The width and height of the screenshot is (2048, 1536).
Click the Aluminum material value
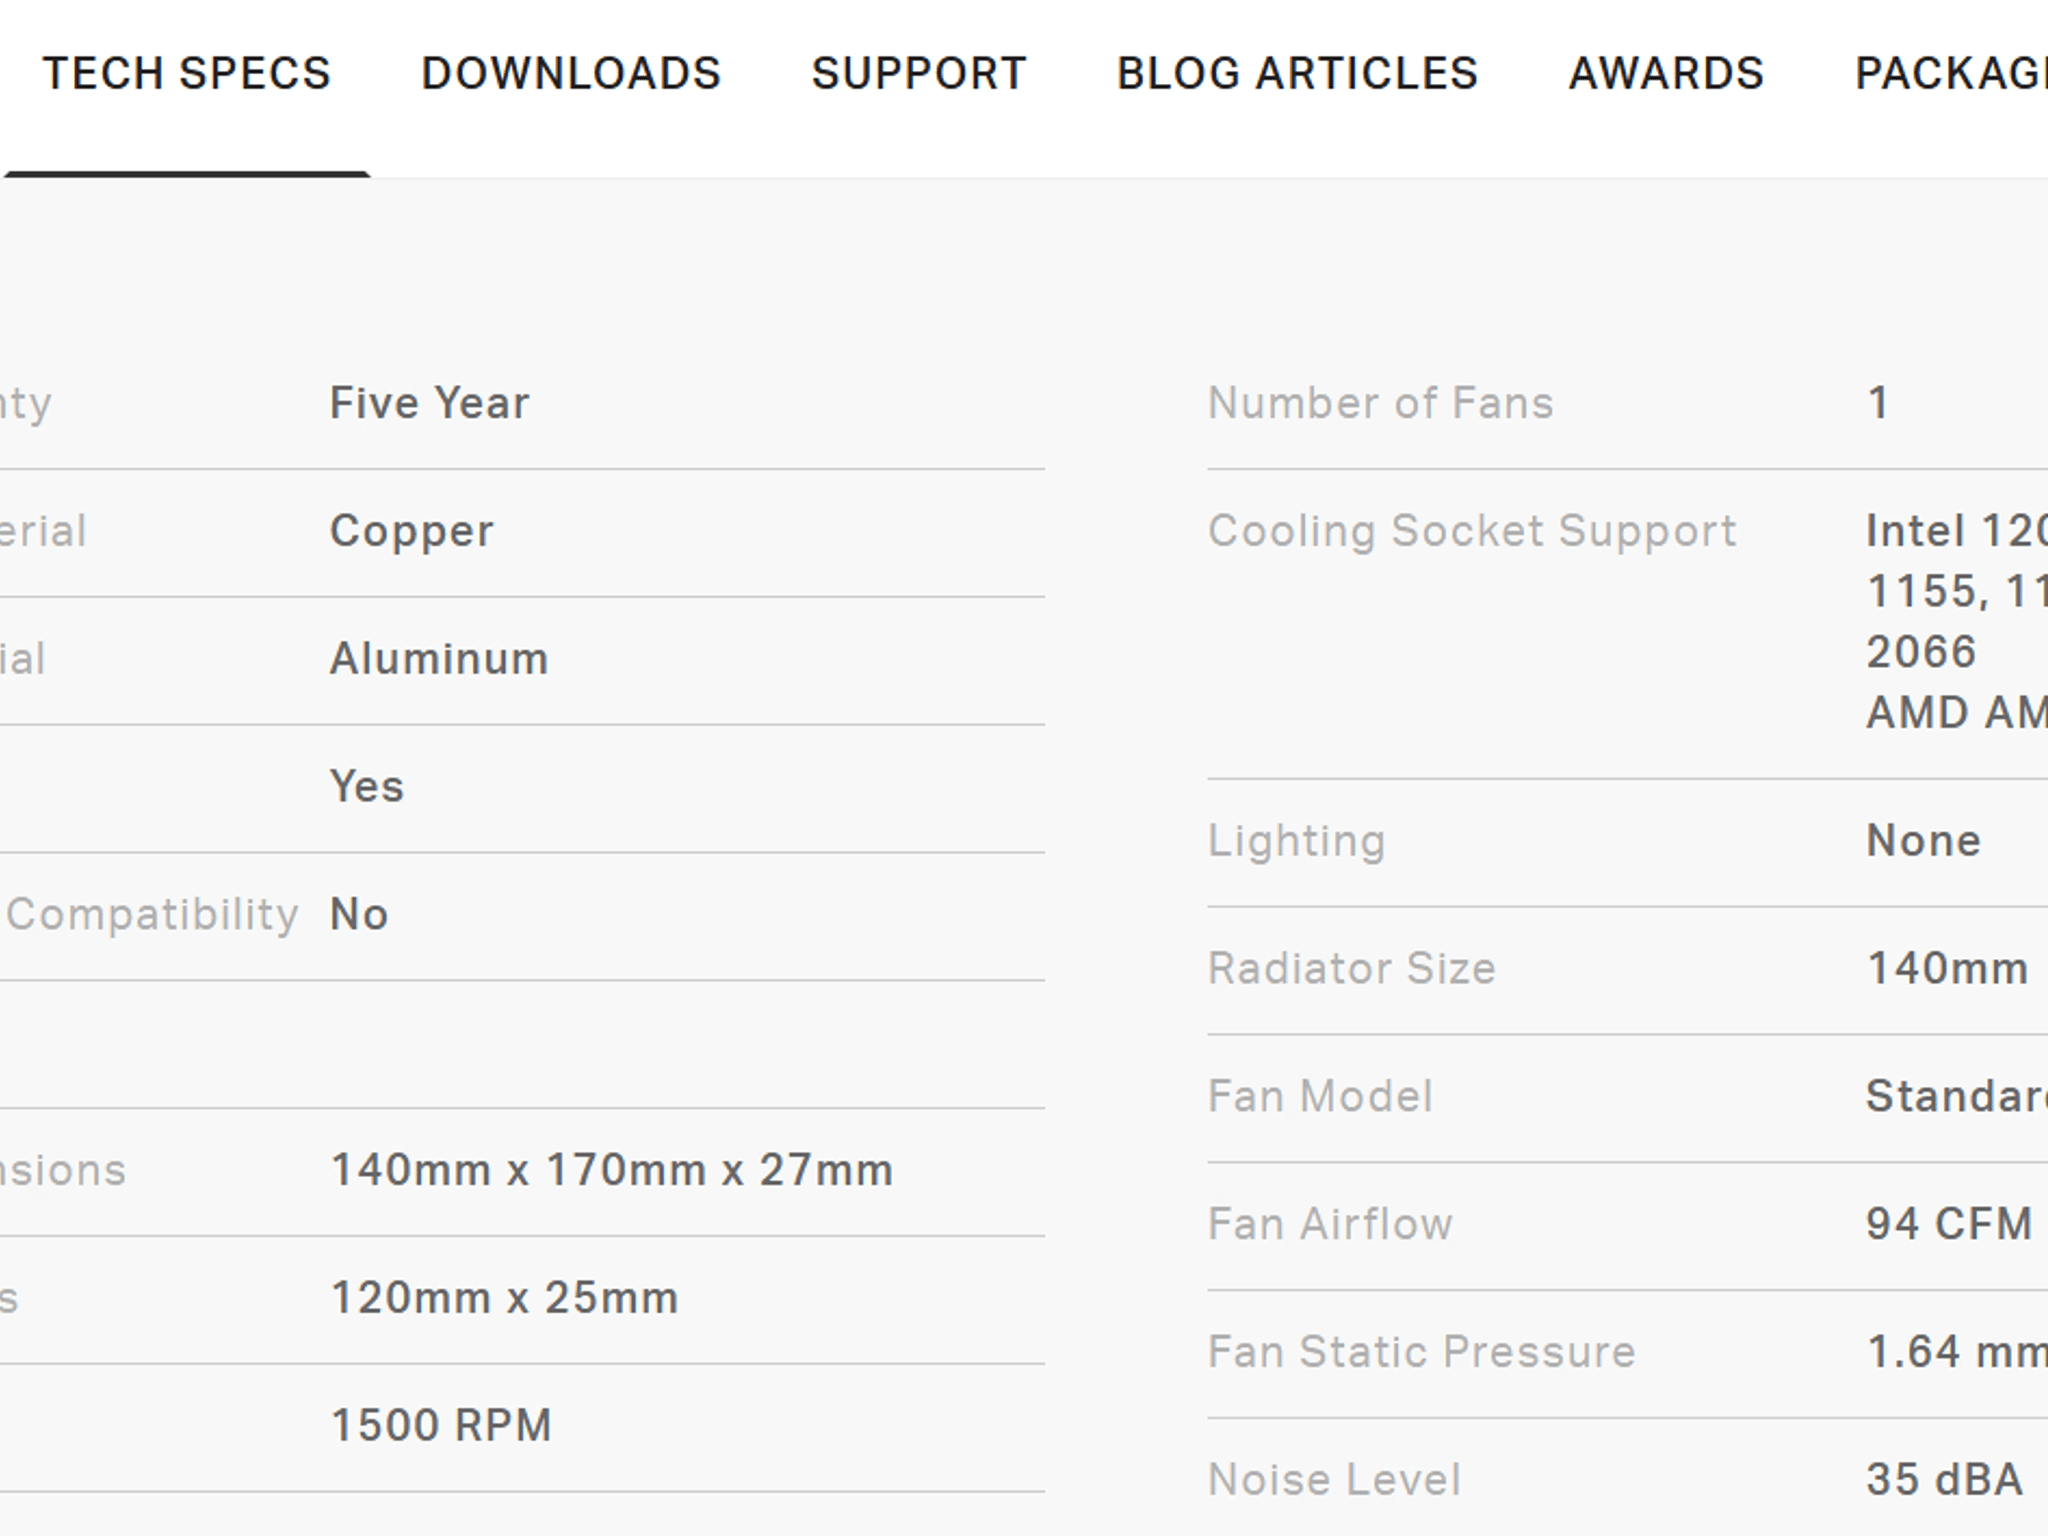point(439,659)
